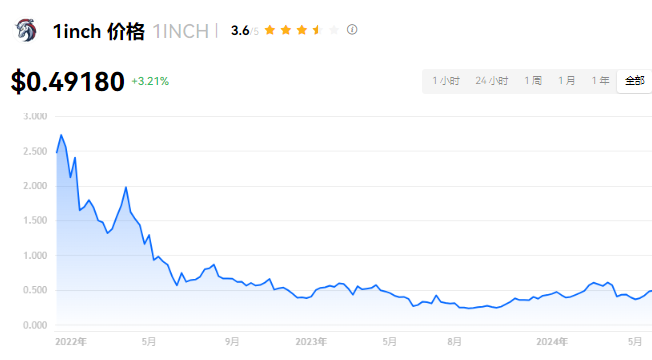The width and height of the screenshot is (652, 360).
Task: Click the chart peak near 2022年
Action: tap(62, 135)
